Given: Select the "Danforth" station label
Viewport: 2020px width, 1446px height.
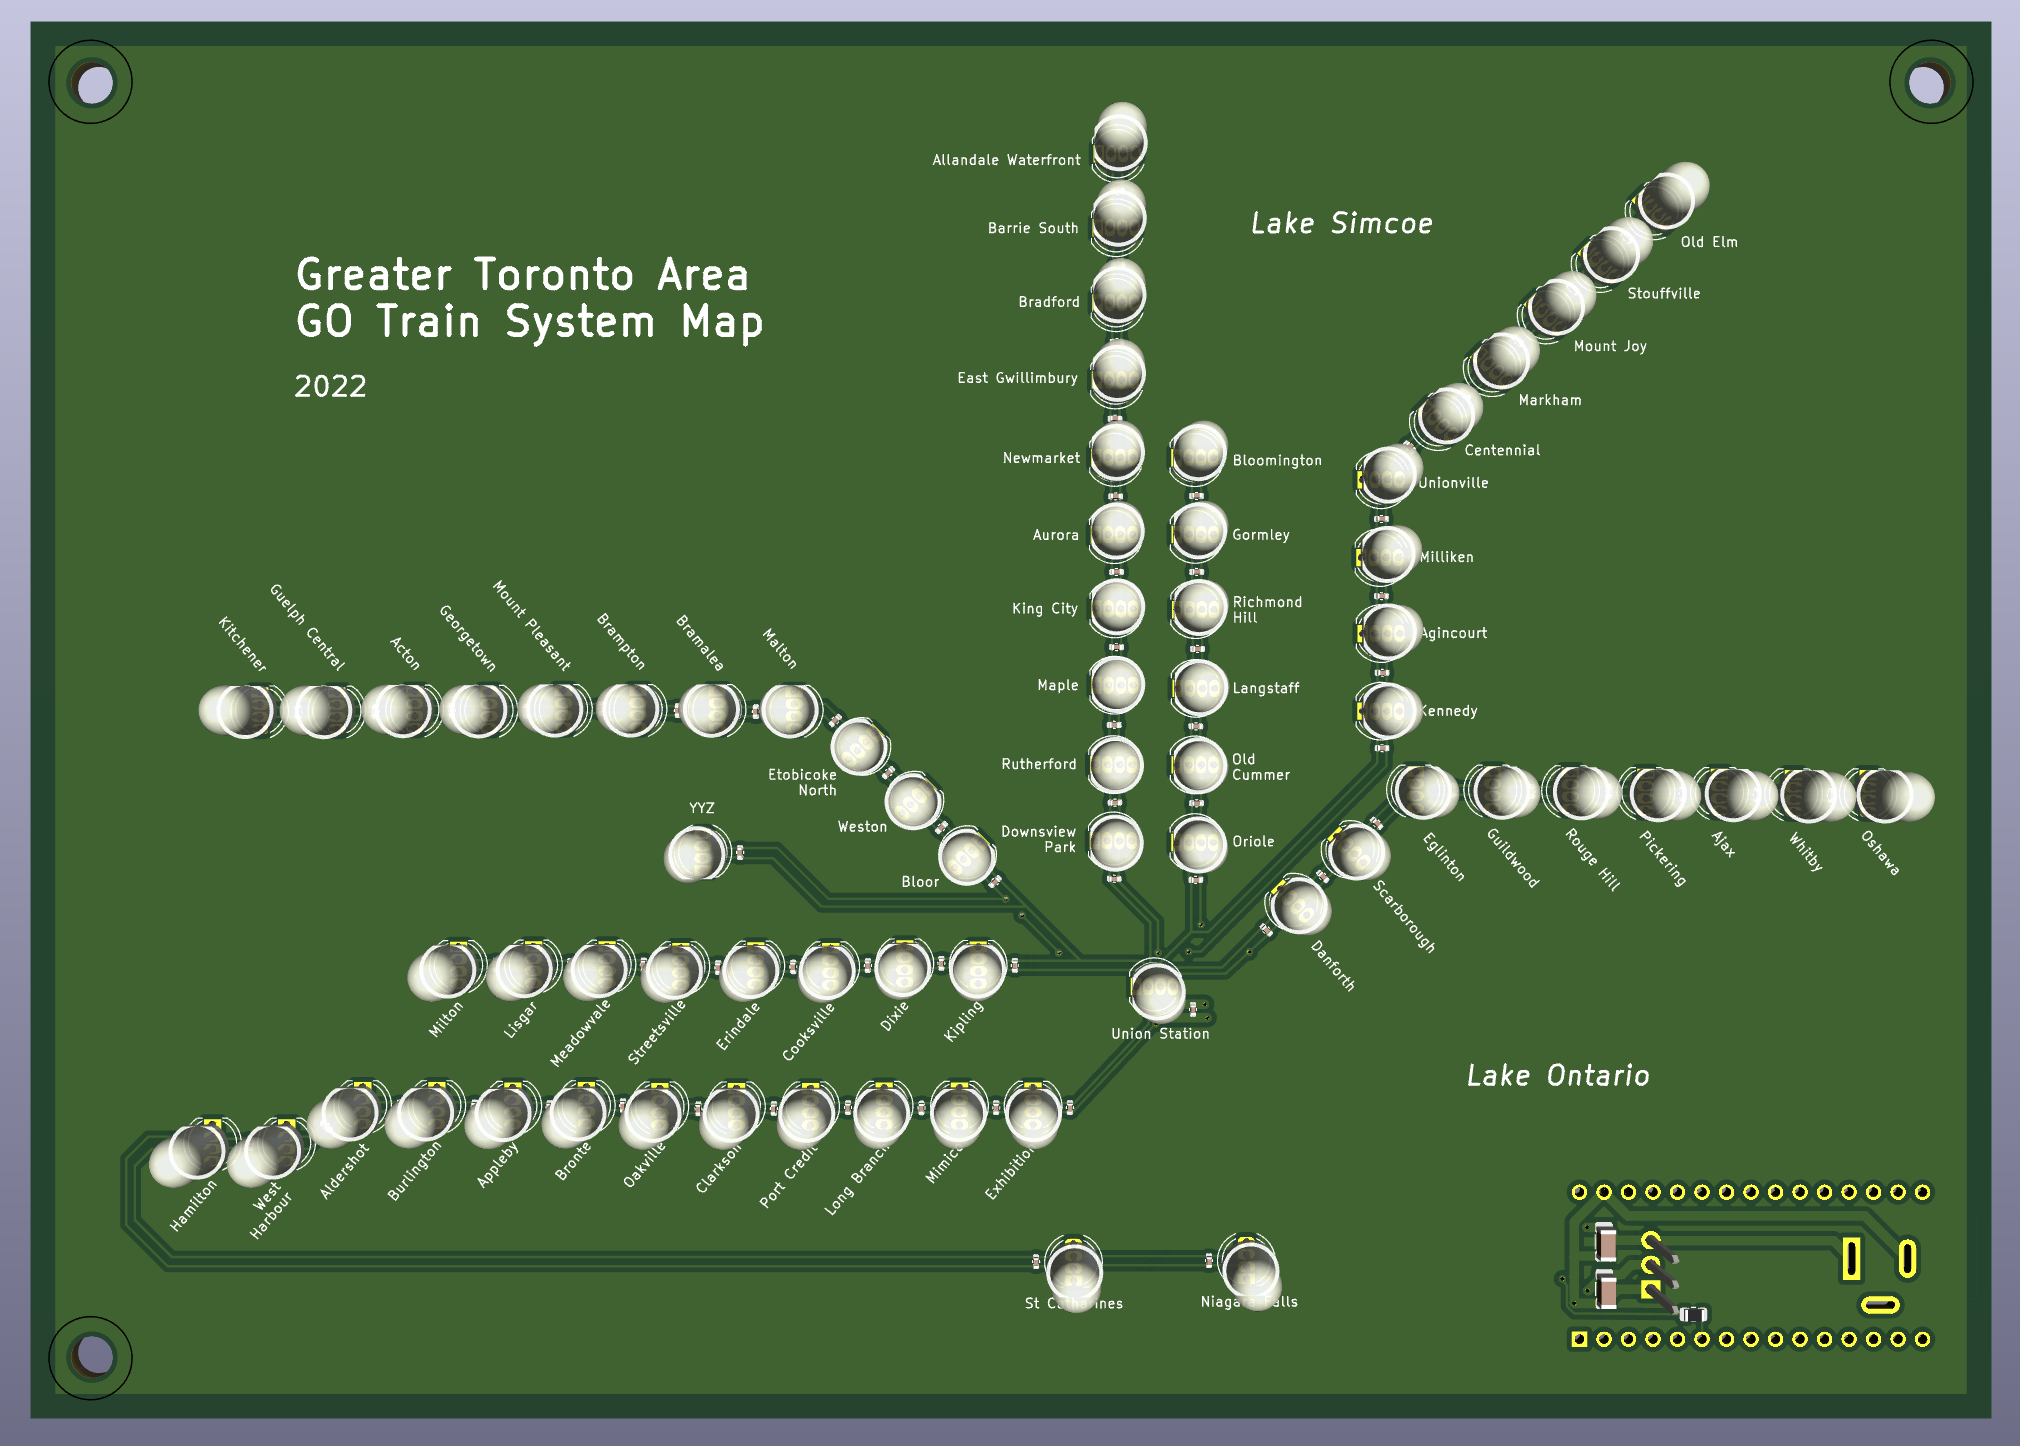Looking at the screenshot, I should [x=1333, y=966].
